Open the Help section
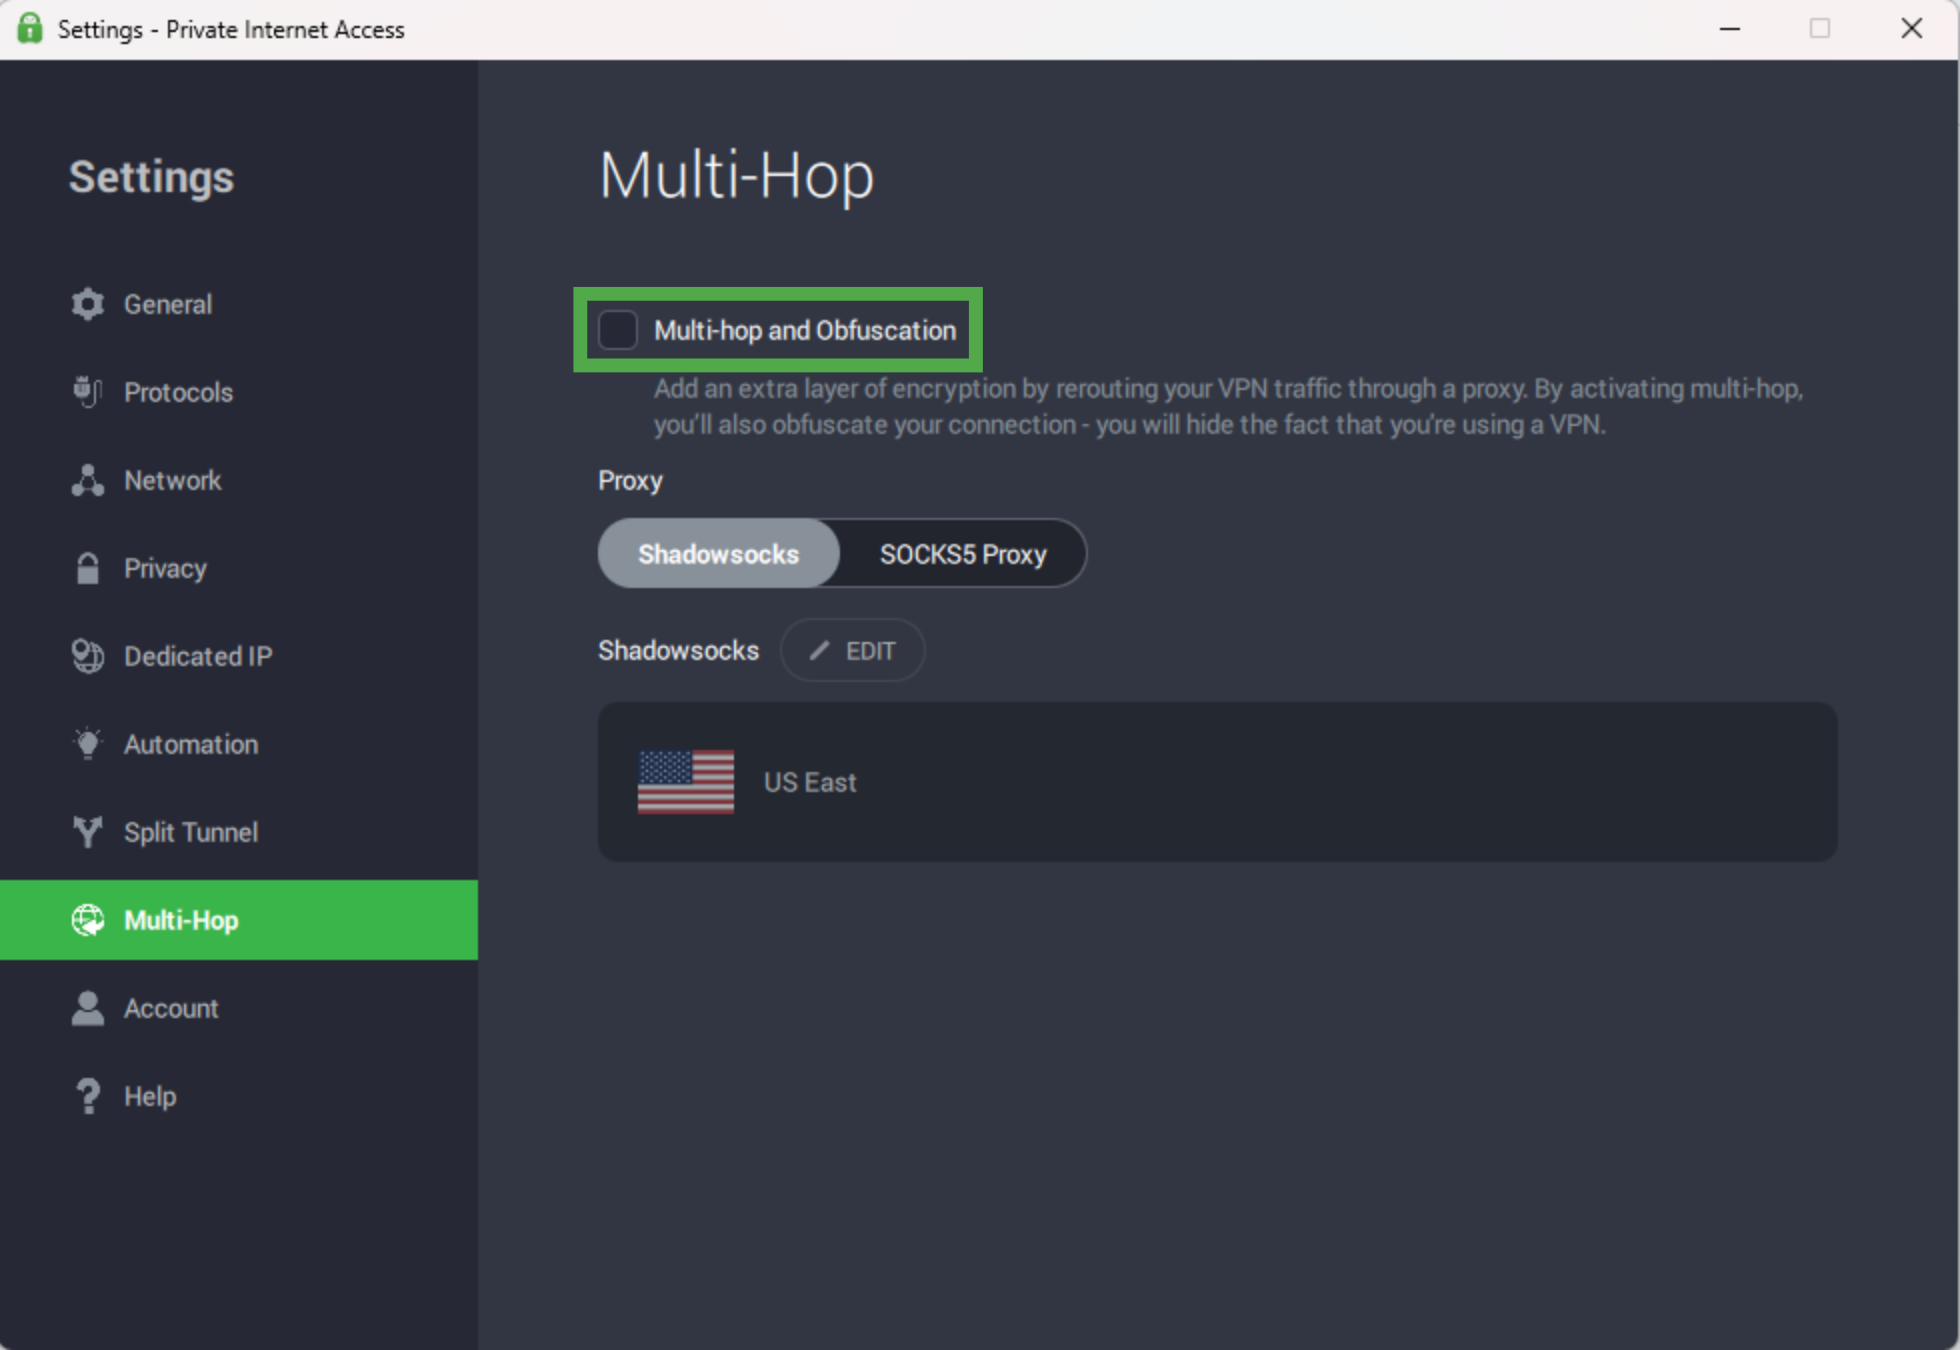 tap(239, 1096)
